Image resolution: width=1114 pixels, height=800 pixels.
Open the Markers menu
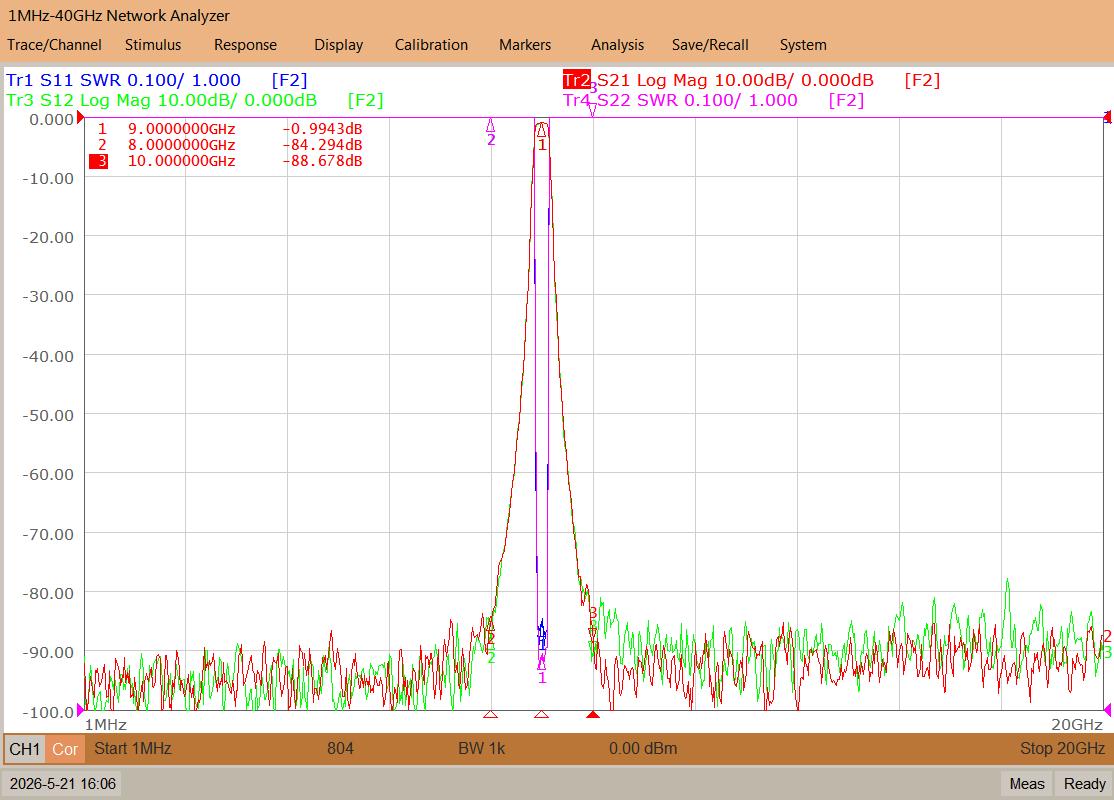525,45
